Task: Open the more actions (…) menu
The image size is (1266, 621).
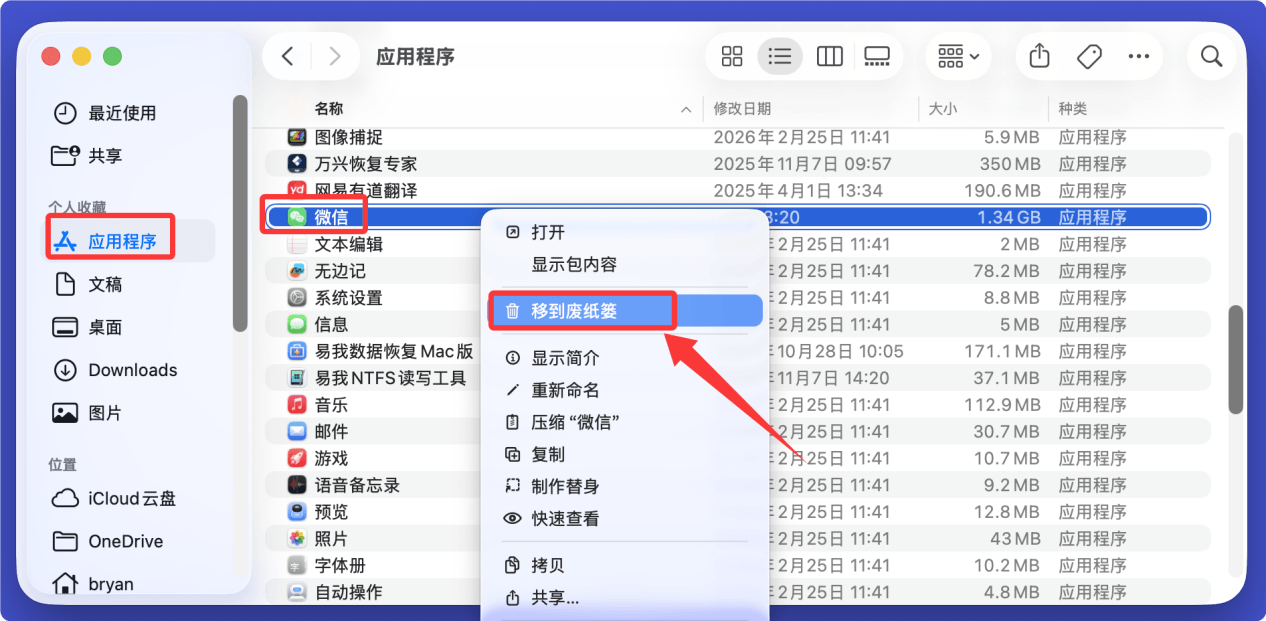Action: coord(1138,56)
